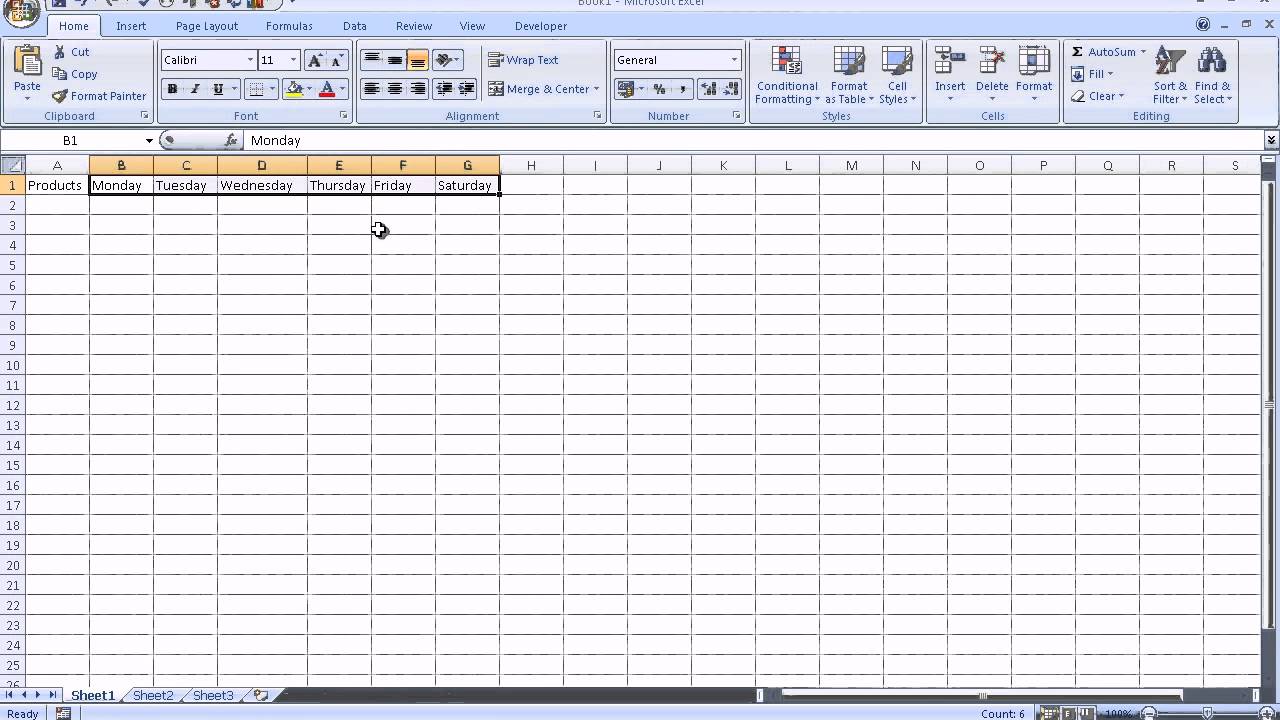Apply the fill color bucket
Viewport: 1280px width, 720px height.
(x=294, y=89)
